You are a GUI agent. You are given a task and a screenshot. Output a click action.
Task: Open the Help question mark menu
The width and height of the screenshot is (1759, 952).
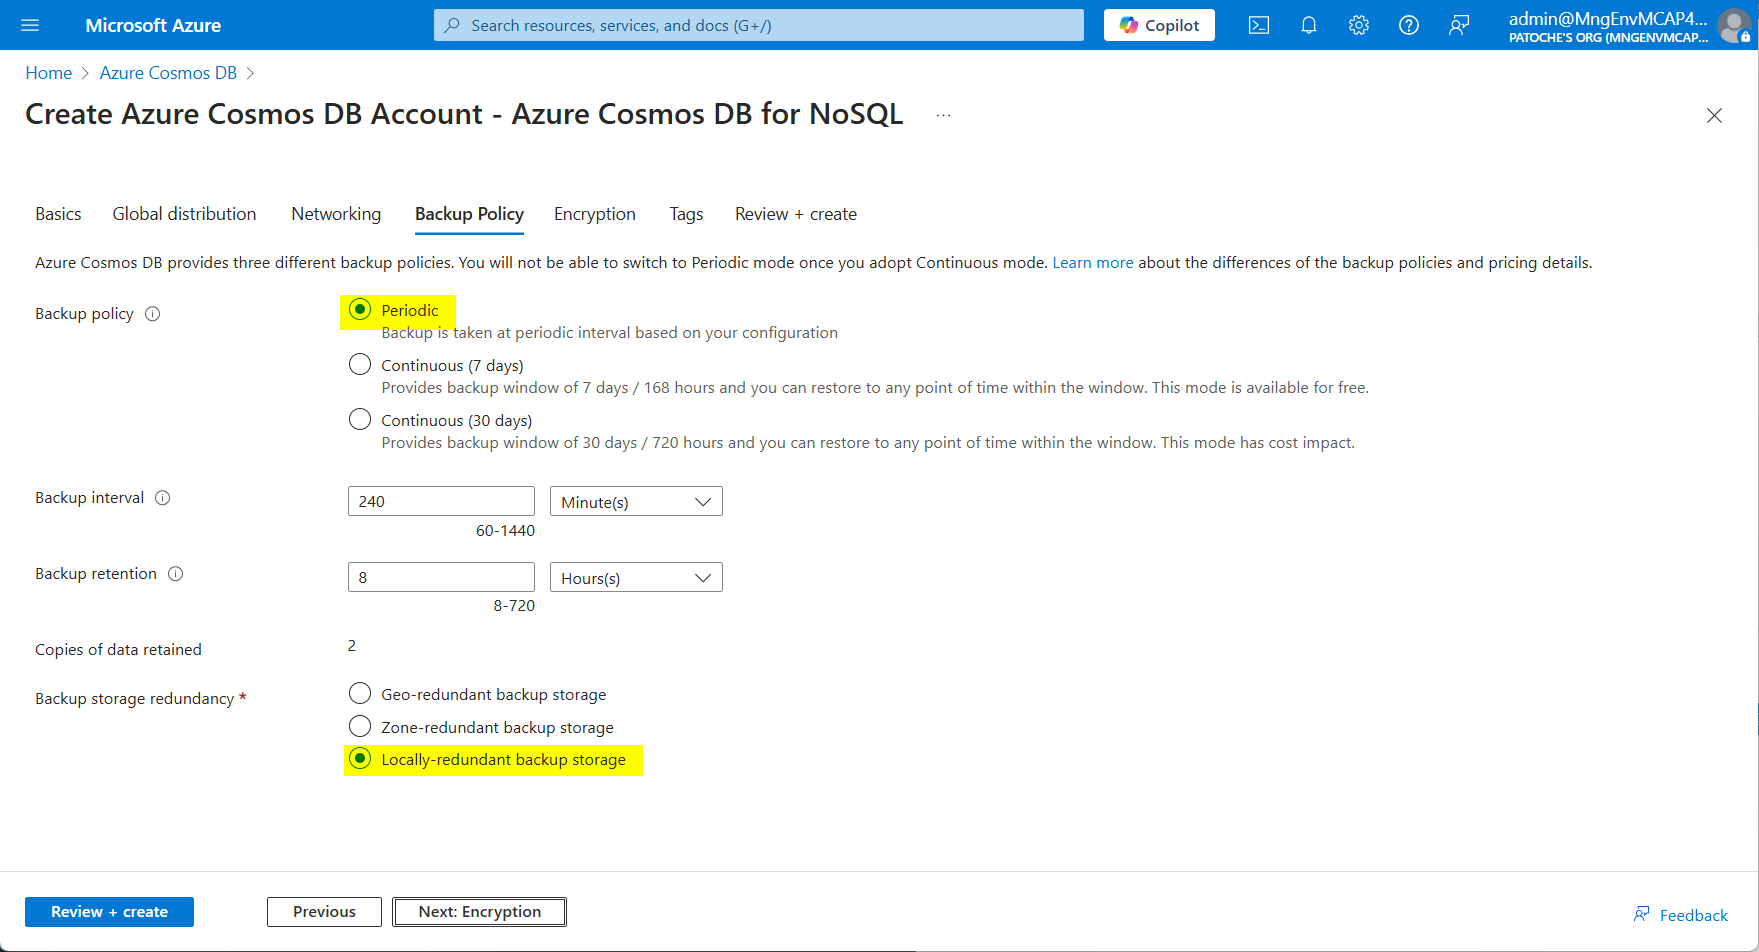tap(1408, 25)
